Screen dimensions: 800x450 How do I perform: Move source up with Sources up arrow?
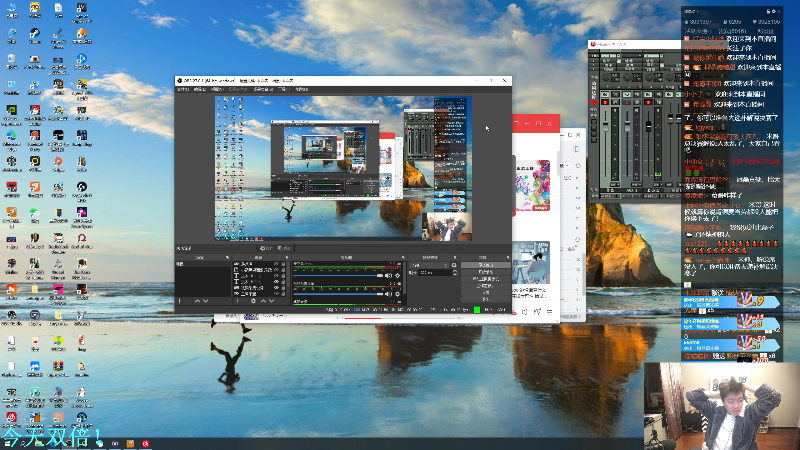pos(263,301)
